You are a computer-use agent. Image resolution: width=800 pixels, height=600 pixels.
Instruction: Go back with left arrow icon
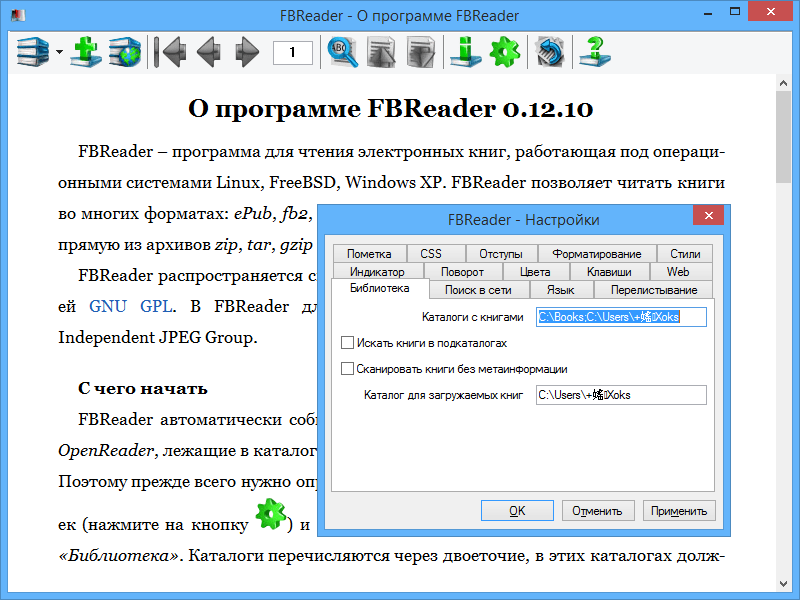(x=209, y=52)
